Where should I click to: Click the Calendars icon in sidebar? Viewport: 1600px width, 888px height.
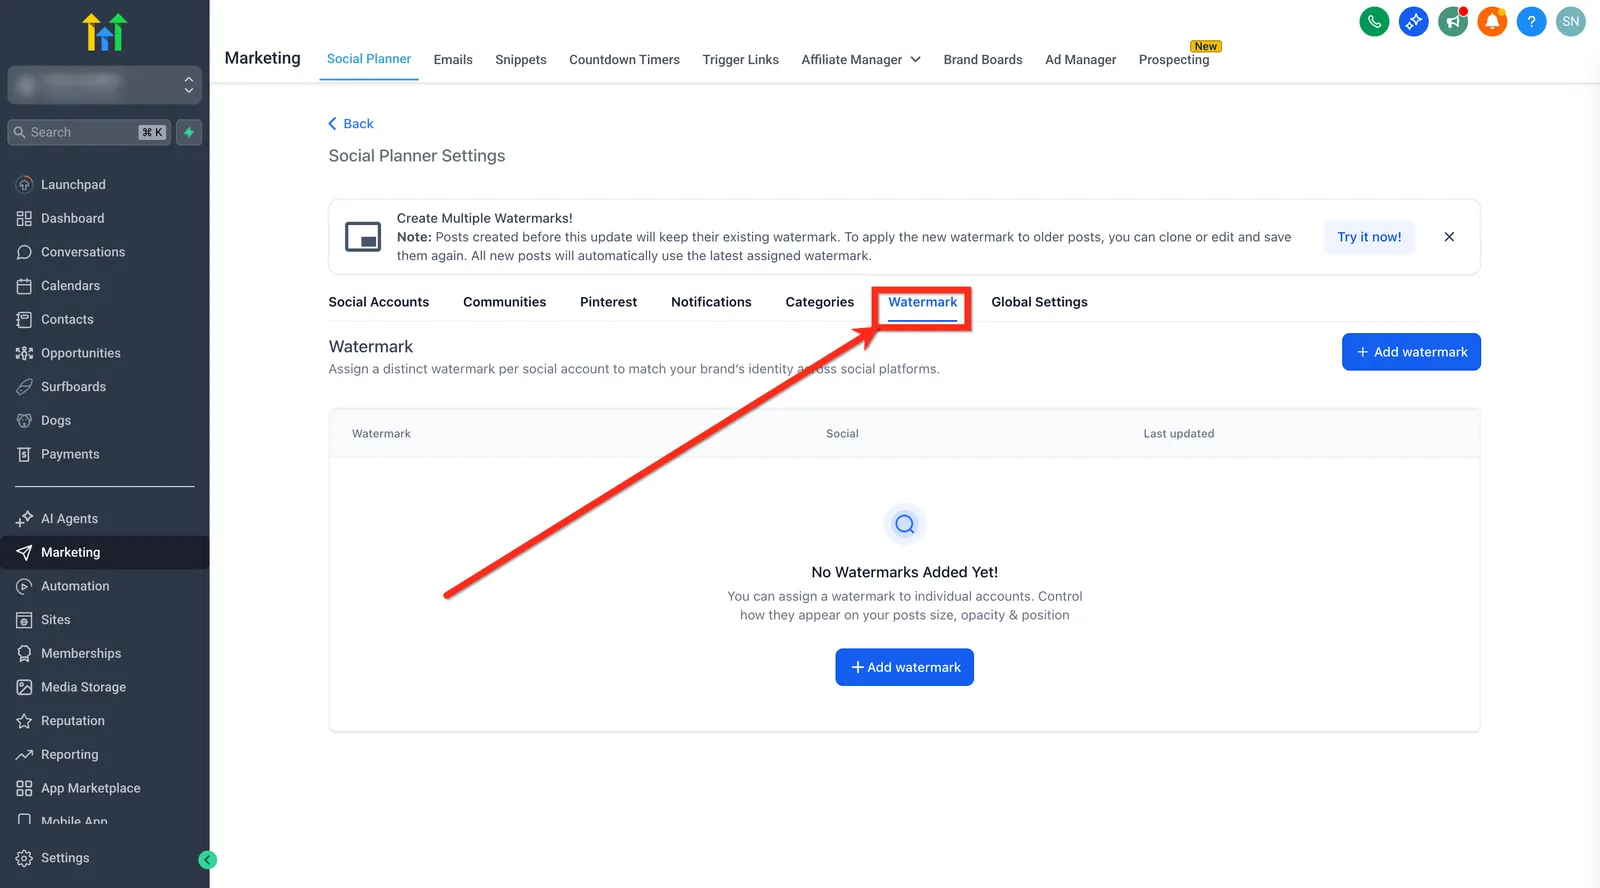24,286
